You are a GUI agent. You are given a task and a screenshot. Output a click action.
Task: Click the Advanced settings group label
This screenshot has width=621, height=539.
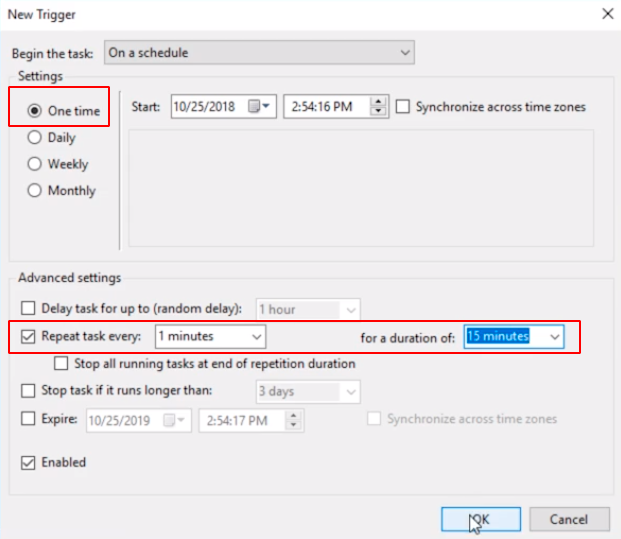coord(70,278)
